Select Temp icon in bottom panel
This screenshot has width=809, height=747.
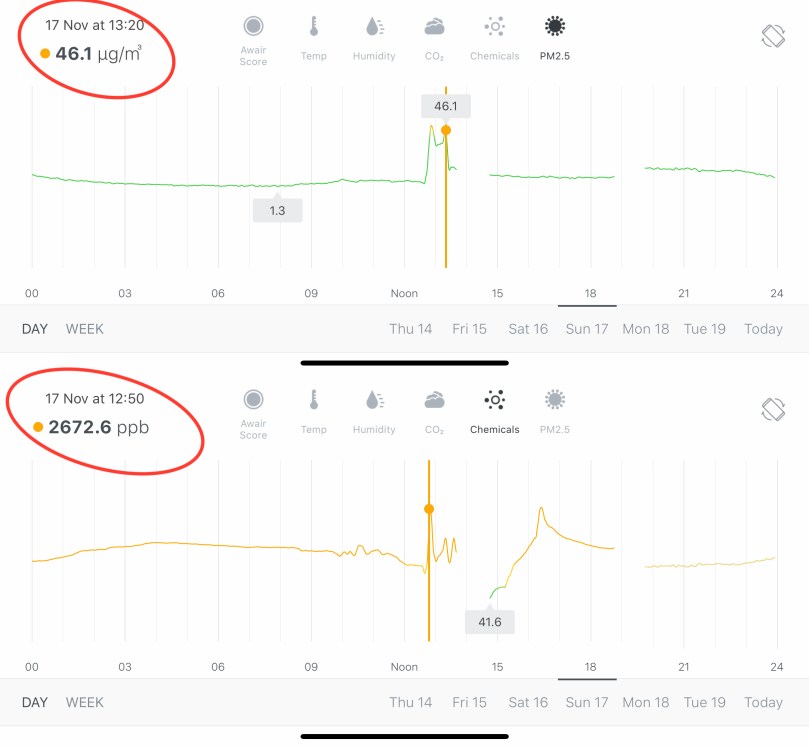tap(313, 401)
